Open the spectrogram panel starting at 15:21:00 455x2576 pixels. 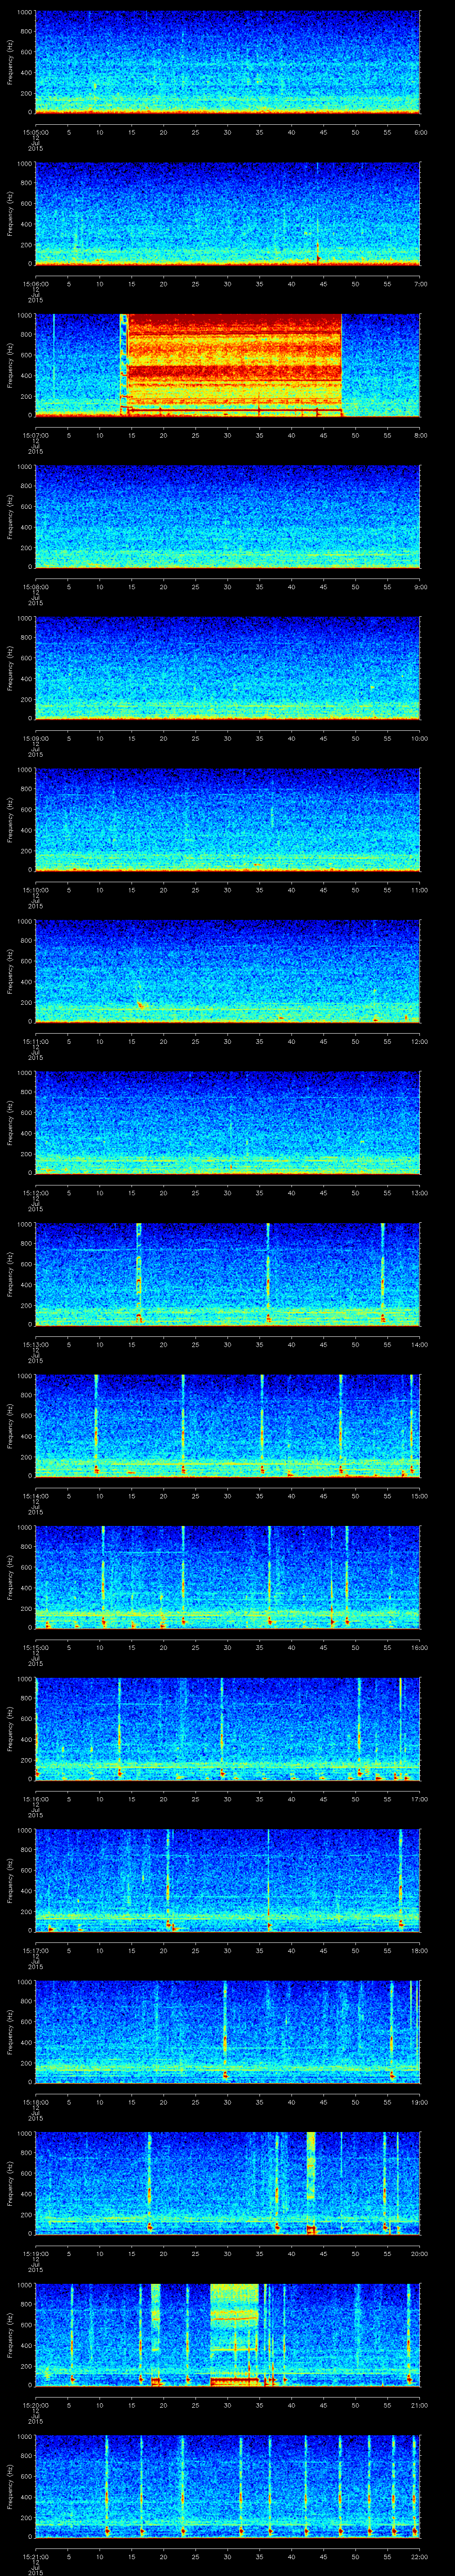click(228, 2487)
